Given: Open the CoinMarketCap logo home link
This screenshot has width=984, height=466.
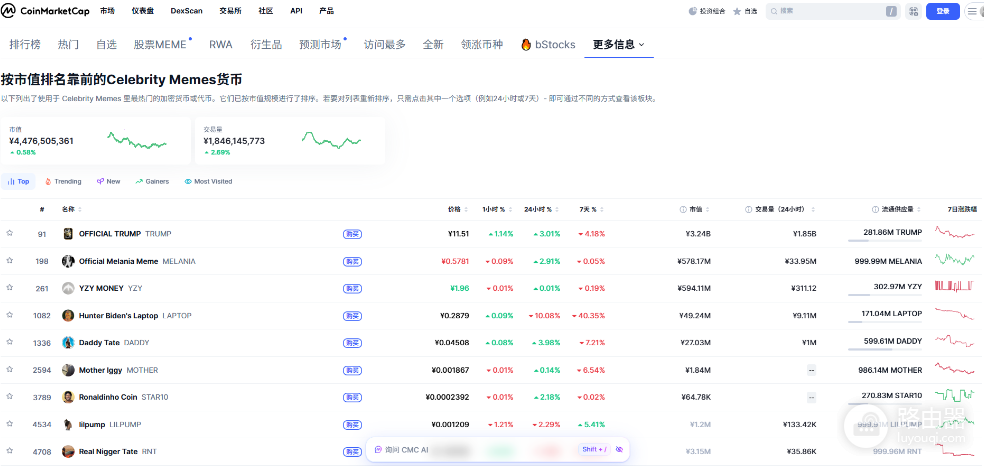Looking at the screenshot, I should pyautogui.click(x=45, y=11).
